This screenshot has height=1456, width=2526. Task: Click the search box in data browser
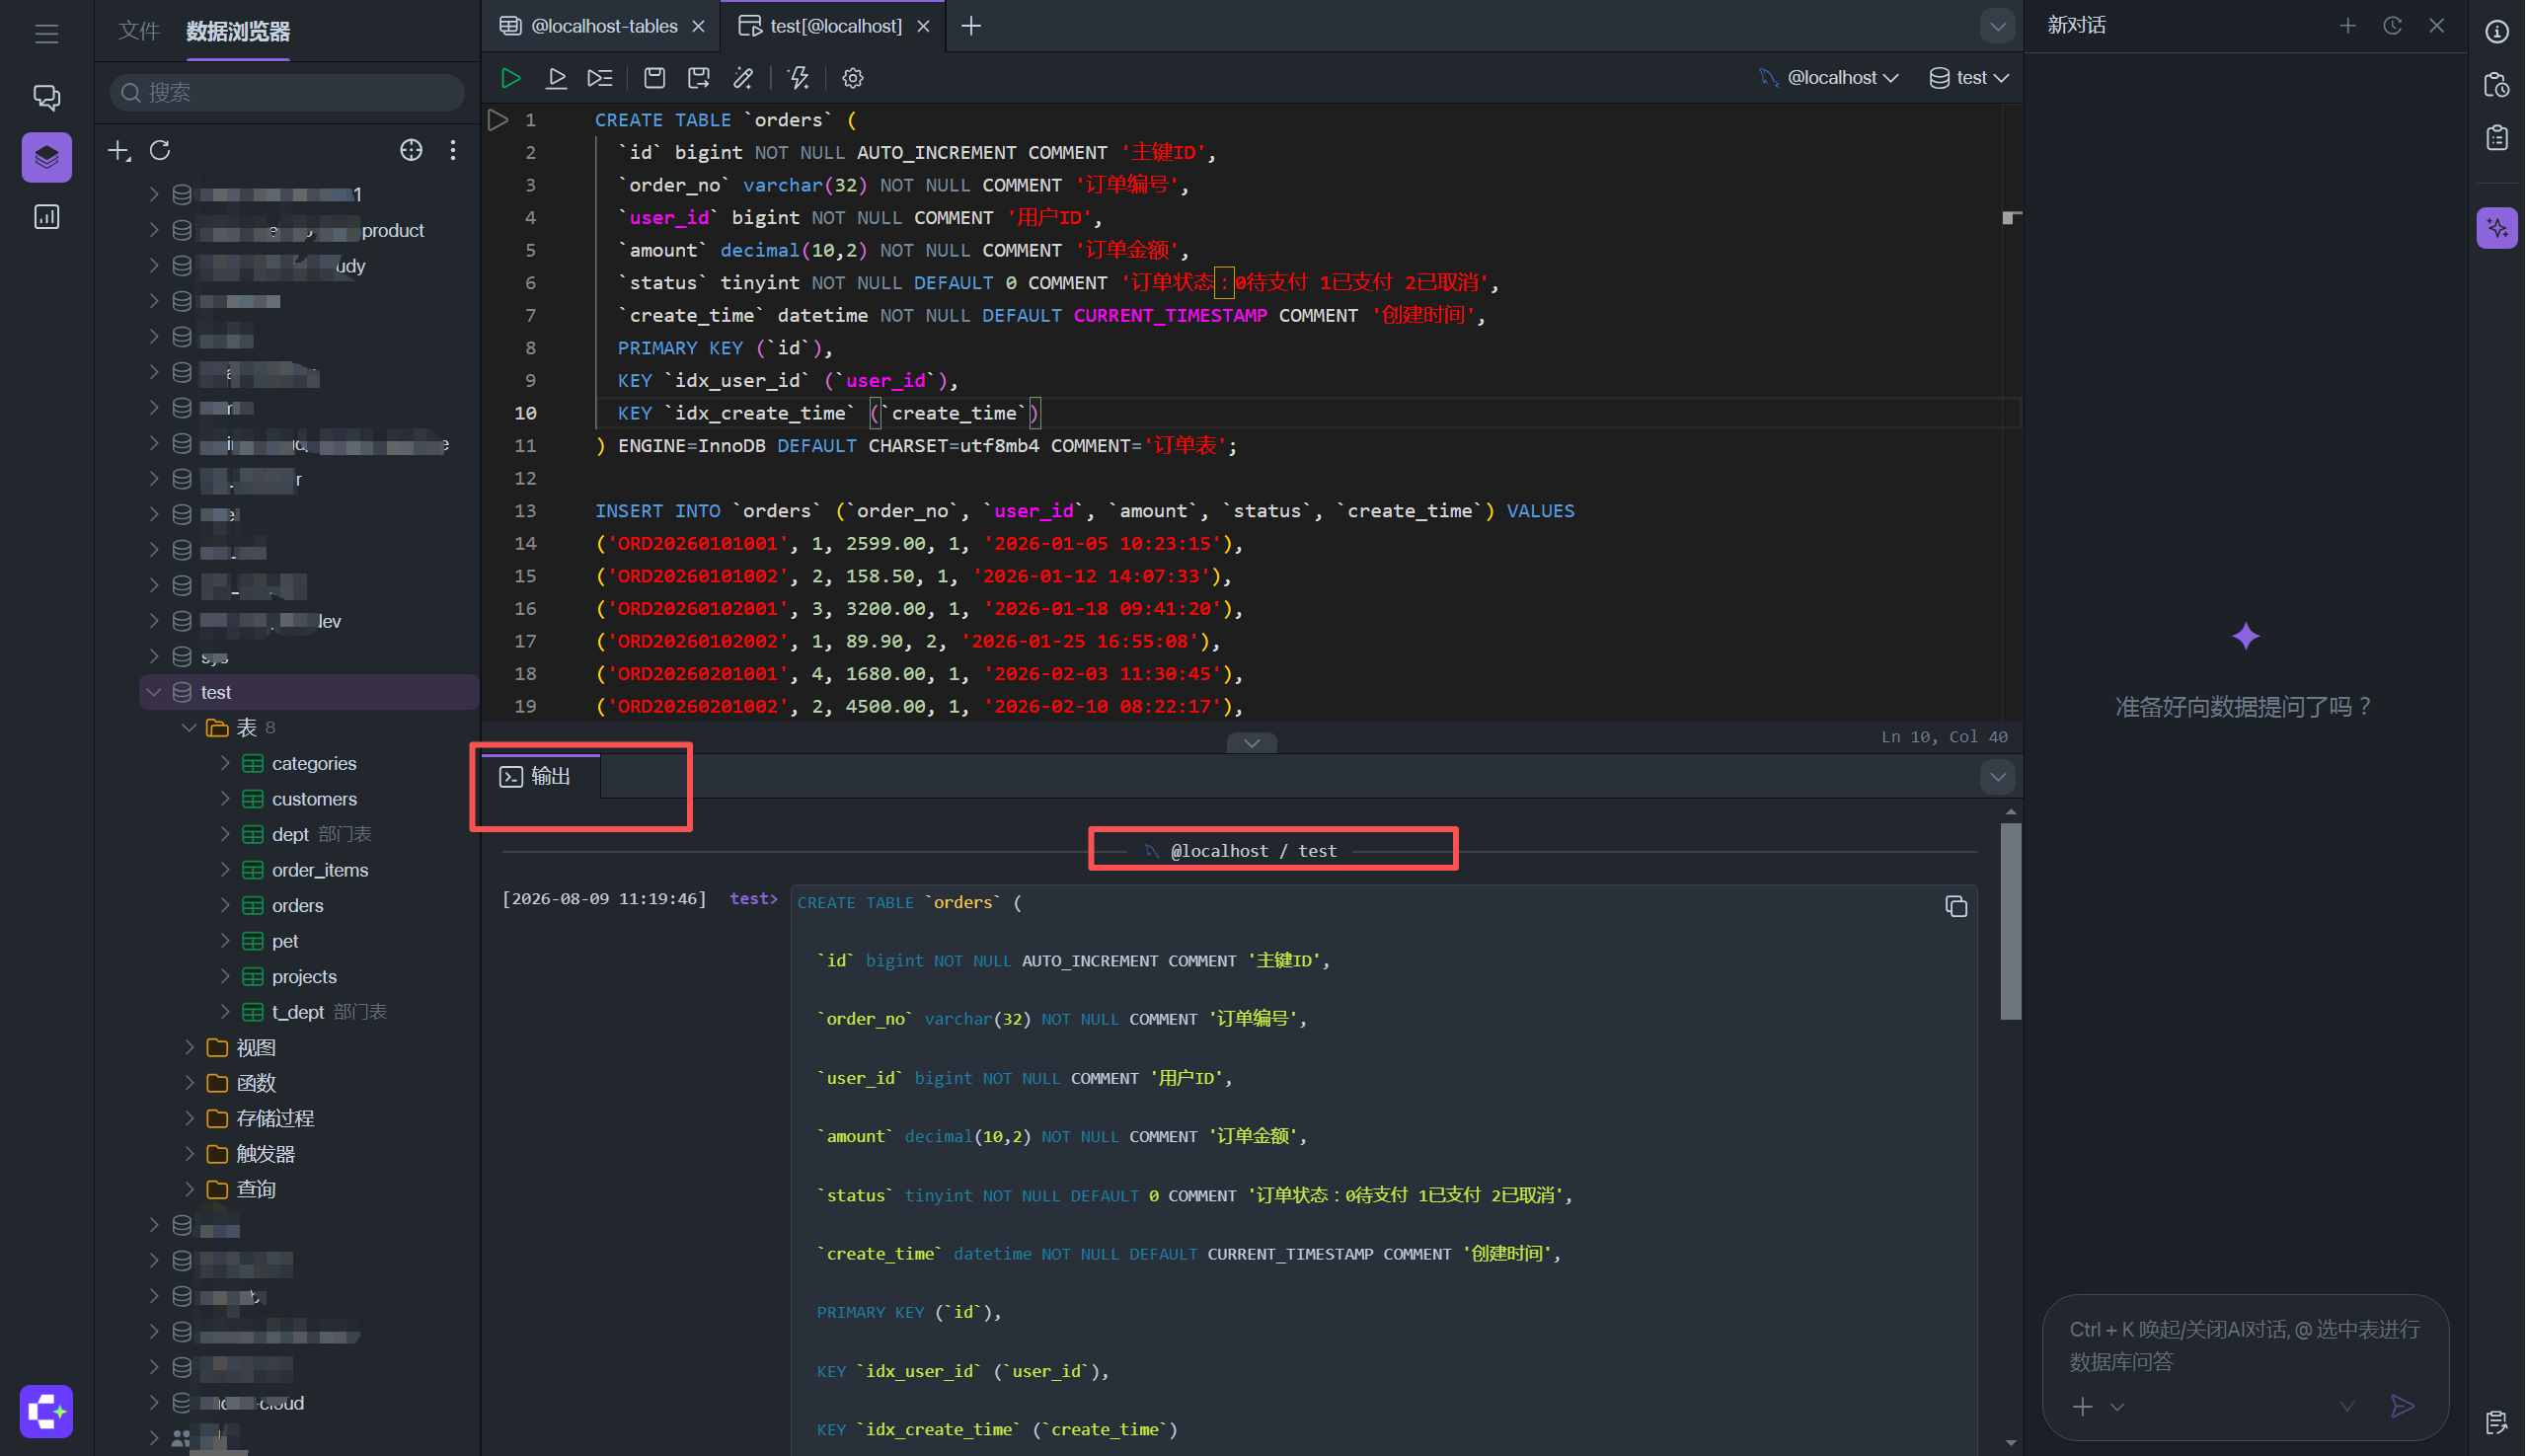(287, 93)
